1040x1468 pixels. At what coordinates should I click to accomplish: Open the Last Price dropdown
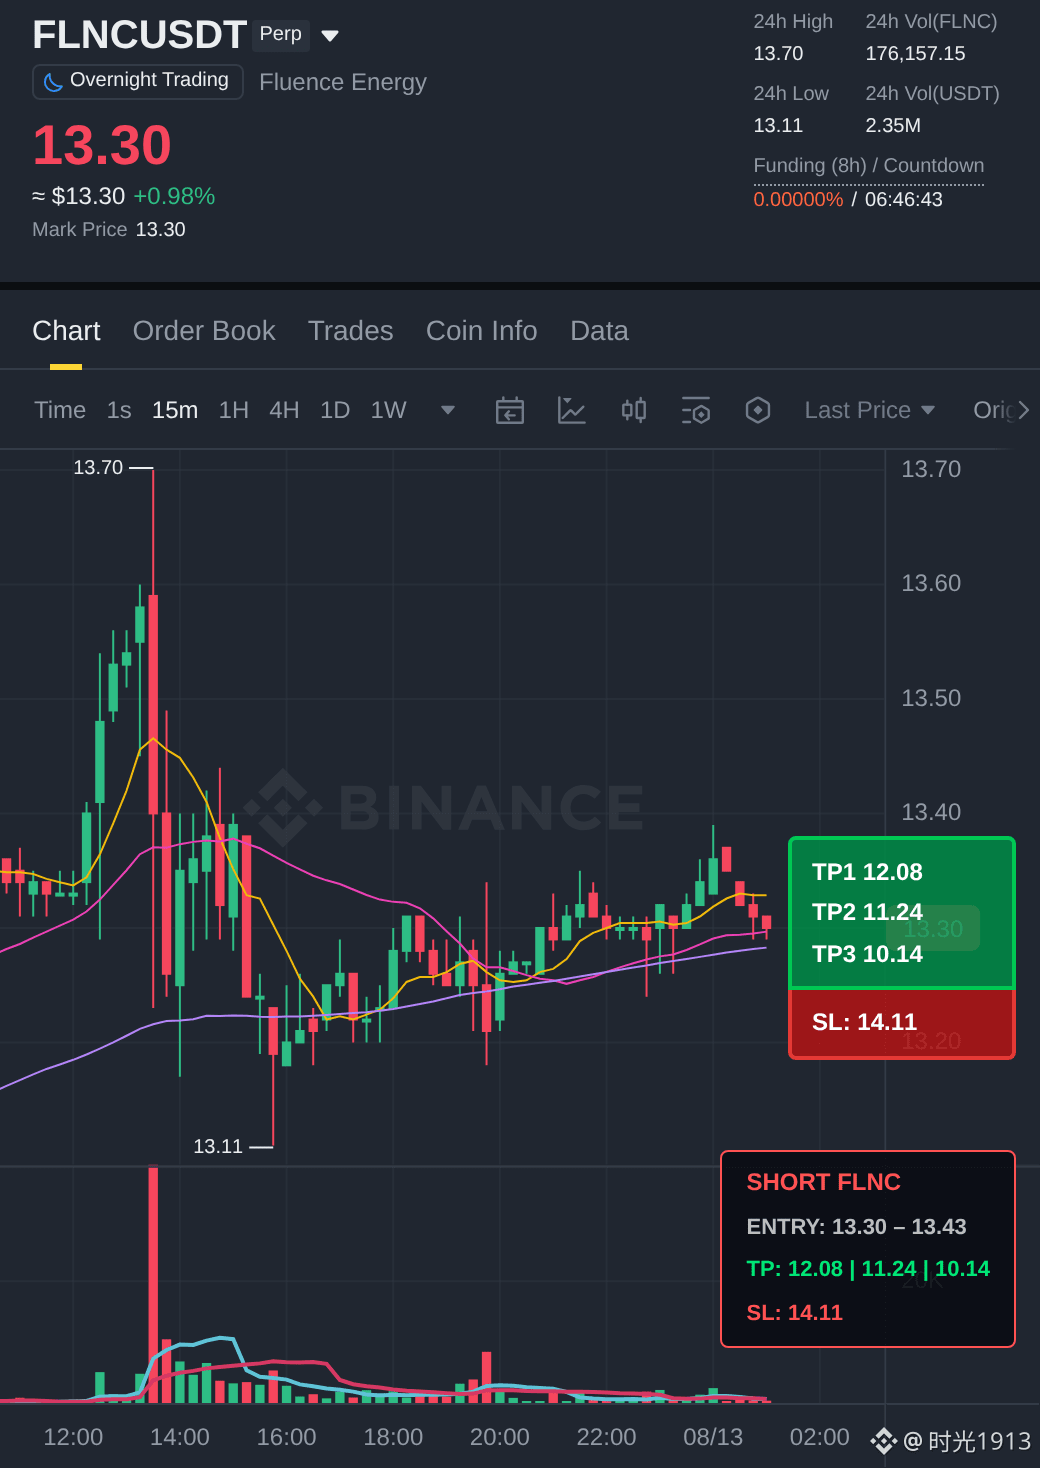click(870, 410)
